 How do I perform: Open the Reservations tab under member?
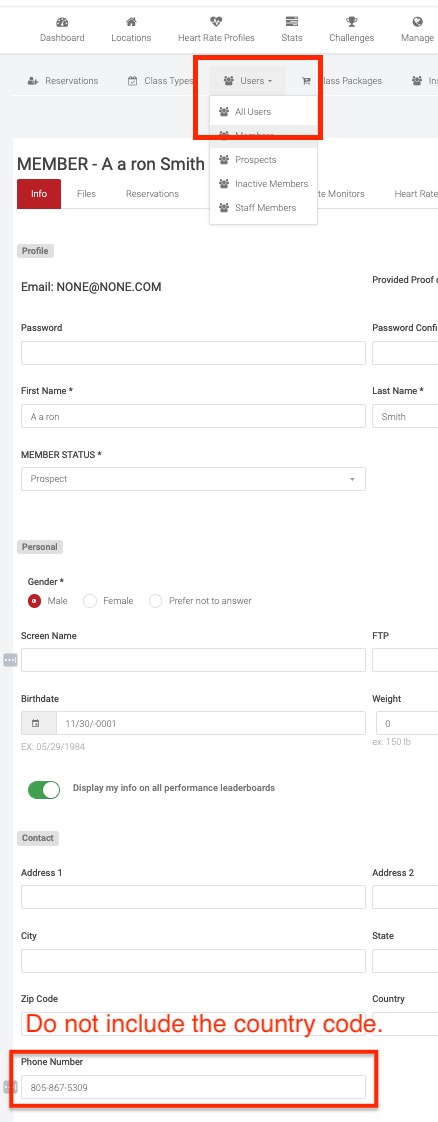click(x=152, y=194)
